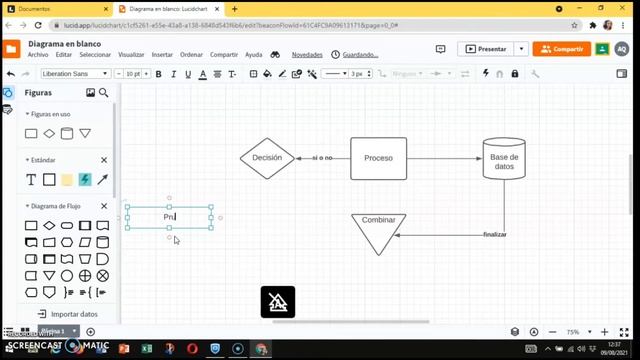Viewport: 640px width, 360px height.
Task: Click the orange Compartir button
Action: click(562, 49)
